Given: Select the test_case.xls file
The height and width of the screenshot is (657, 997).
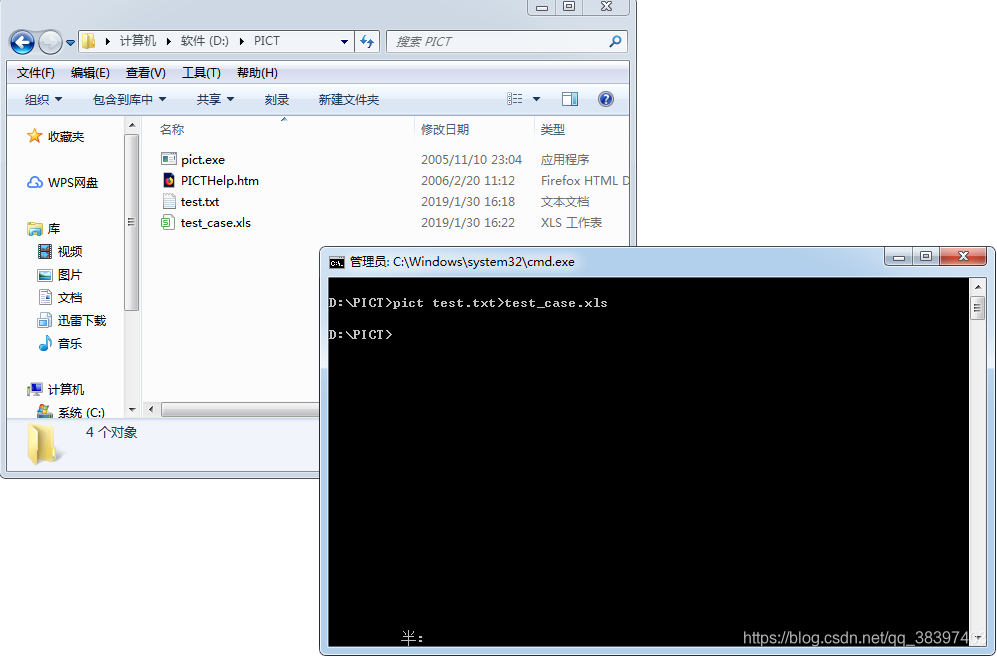Looking at the screenshot, I should (216, 223).
